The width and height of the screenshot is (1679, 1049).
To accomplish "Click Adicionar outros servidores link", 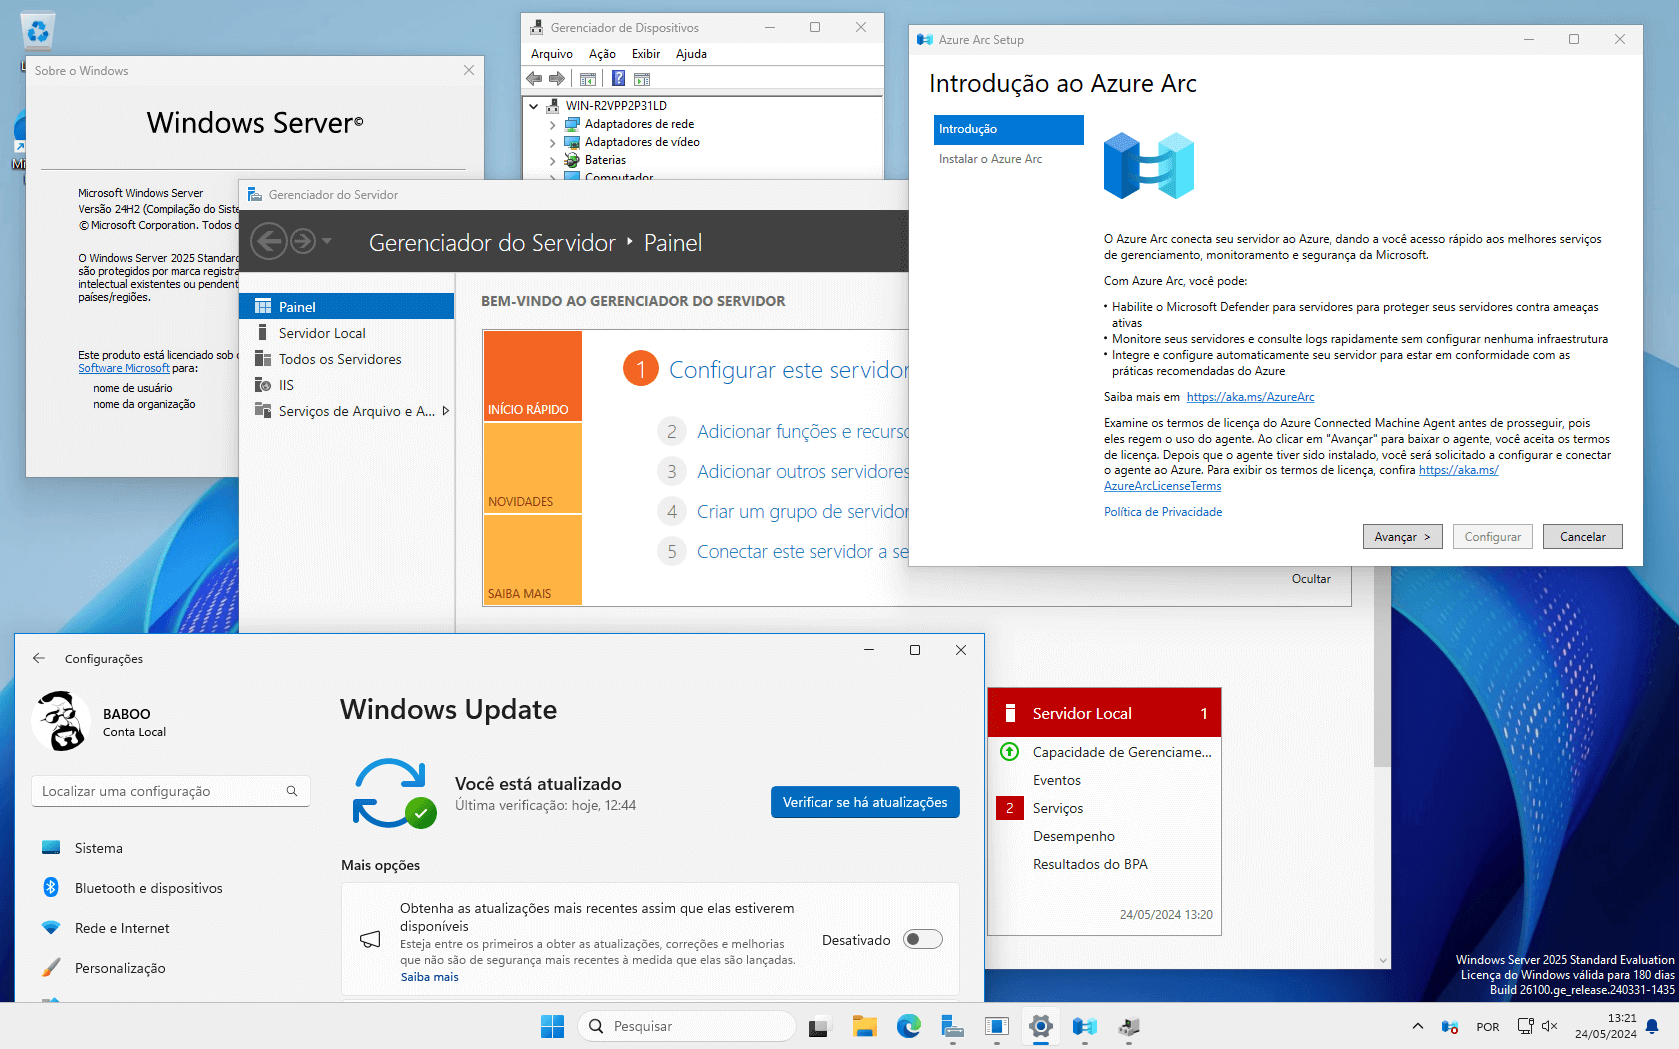I will coord(803,471).
